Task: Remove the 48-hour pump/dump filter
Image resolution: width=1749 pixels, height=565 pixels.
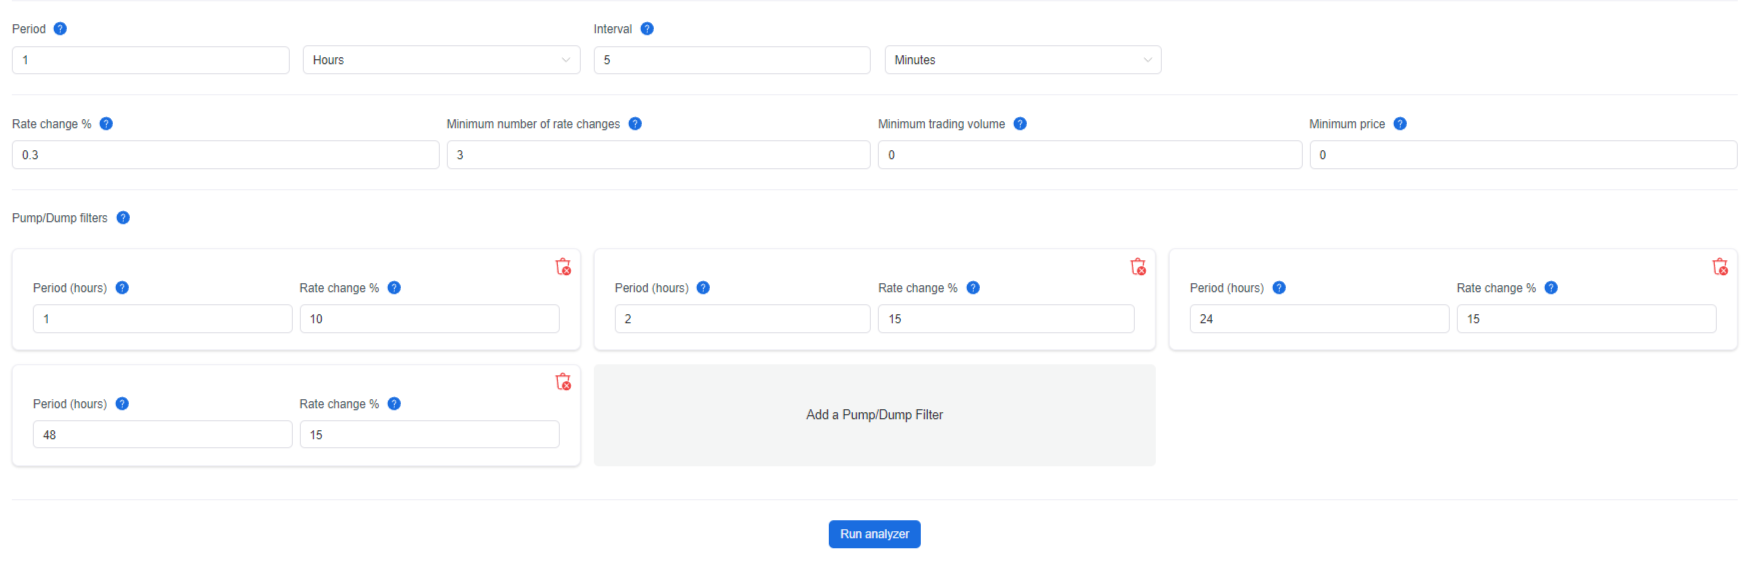Action: pos(563,382)
